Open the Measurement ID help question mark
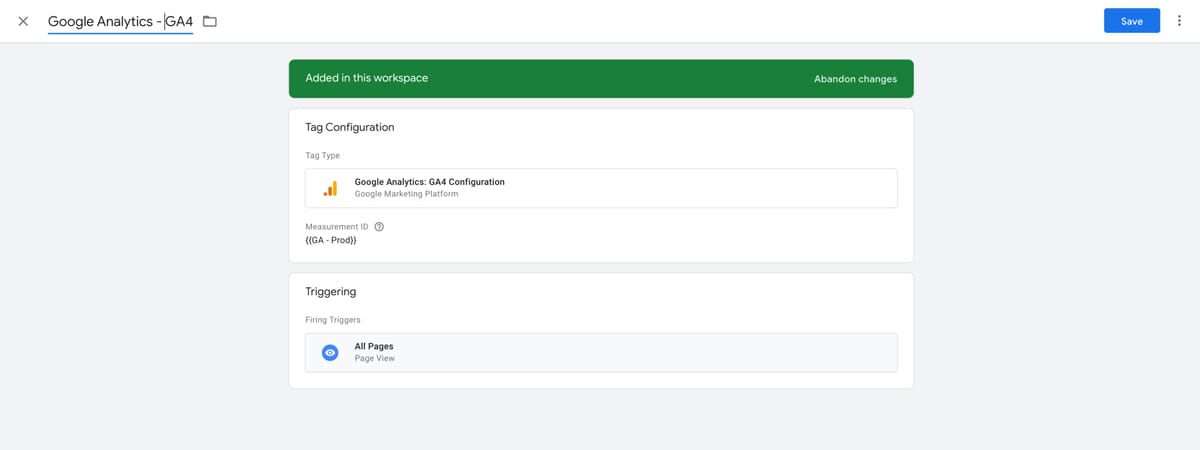Image resolution: width=1200 pixels, height=450 pixels. pyautogui.click(x=379, y=227)
